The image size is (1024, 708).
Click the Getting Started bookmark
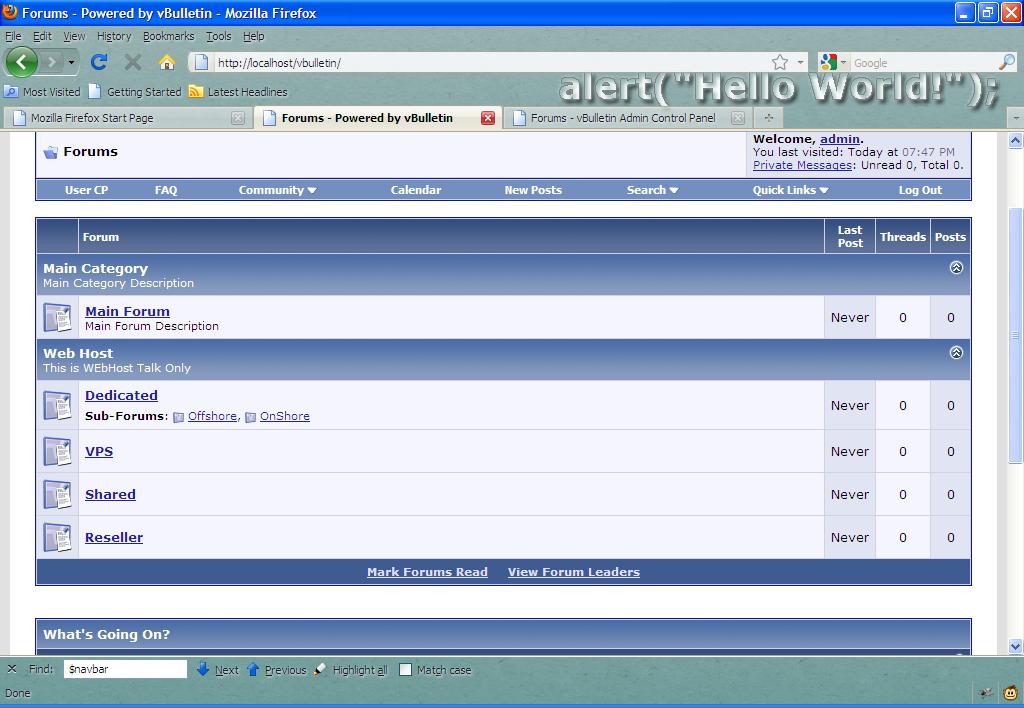point(135,92)
